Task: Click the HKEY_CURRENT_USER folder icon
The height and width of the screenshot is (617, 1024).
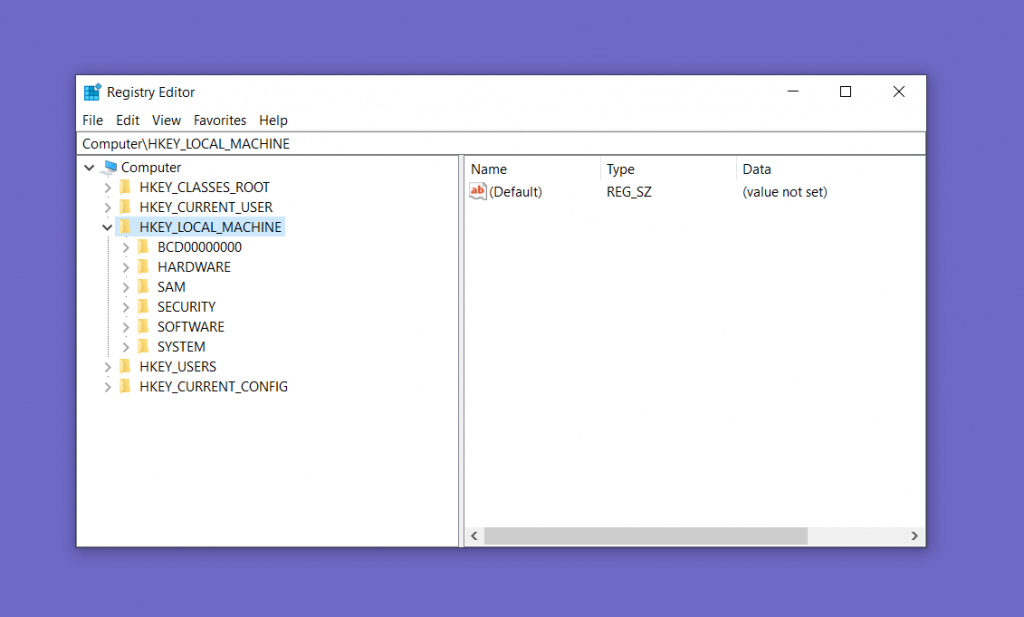Action: coord(125,207)
